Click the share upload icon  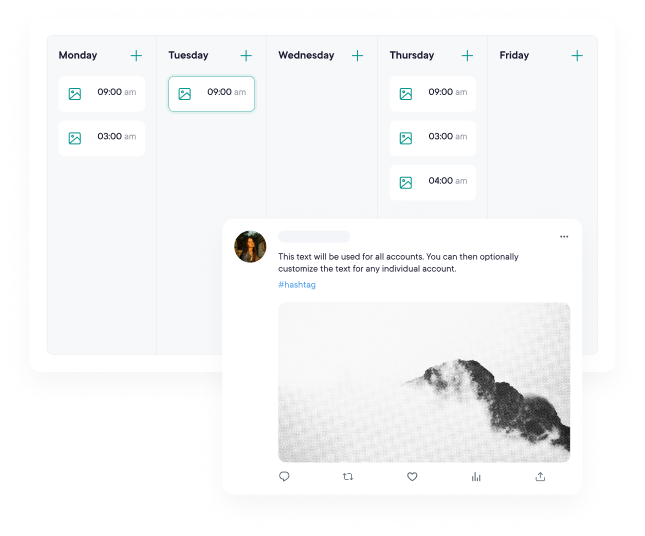(x=540, y=476)
